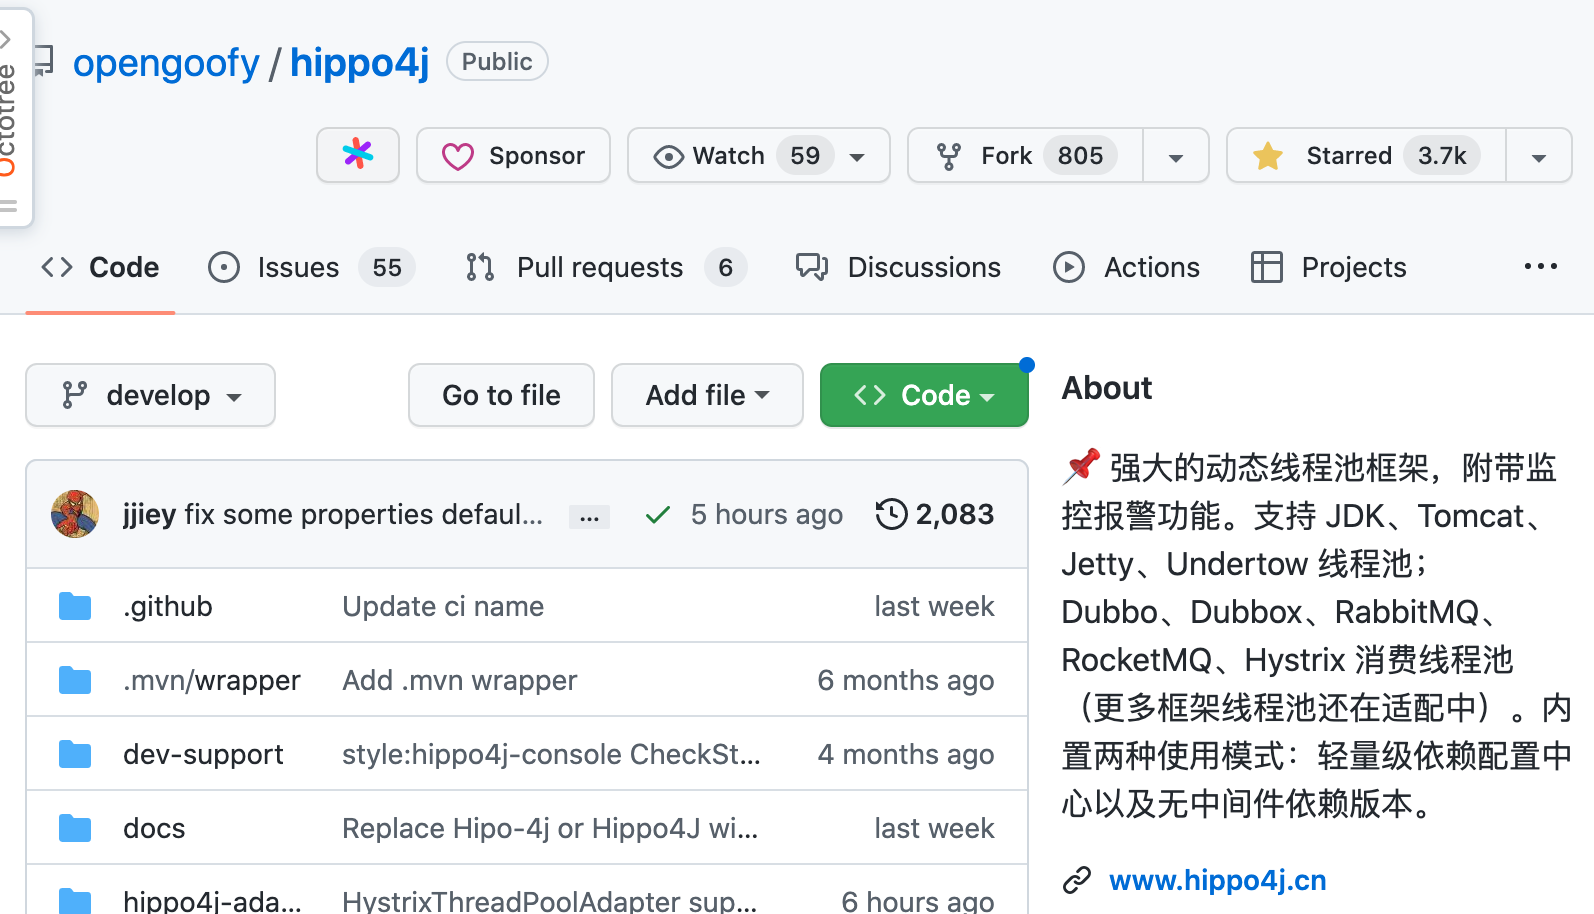Click the Fork button

[1025, 155]
